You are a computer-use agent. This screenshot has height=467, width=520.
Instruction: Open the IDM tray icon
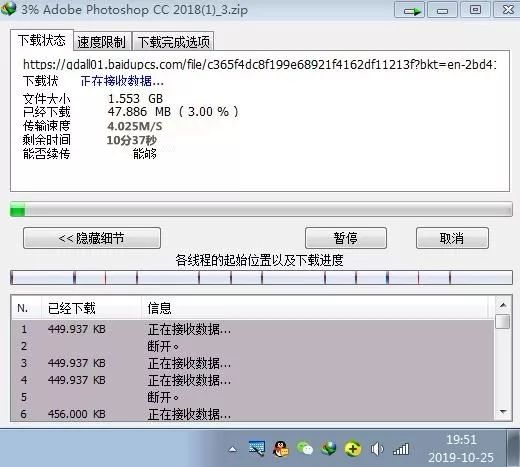(329, 448)
